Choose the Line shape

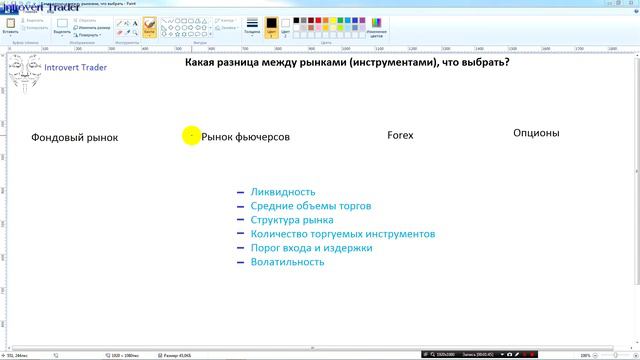[x=164, y=21]
